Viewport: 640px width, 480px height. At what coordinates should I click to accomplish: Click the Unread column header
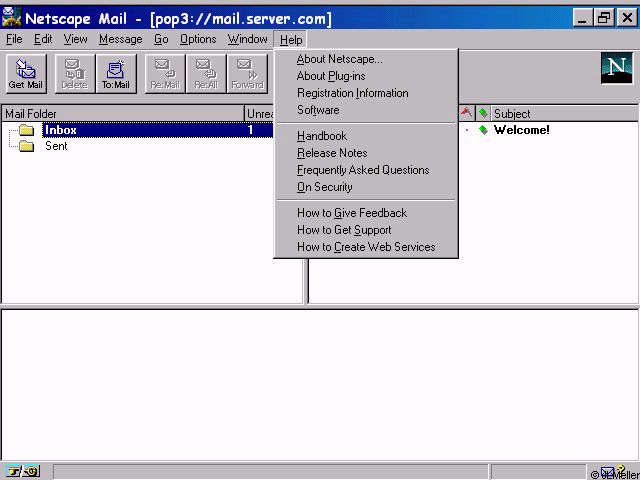tap(260, 113)
